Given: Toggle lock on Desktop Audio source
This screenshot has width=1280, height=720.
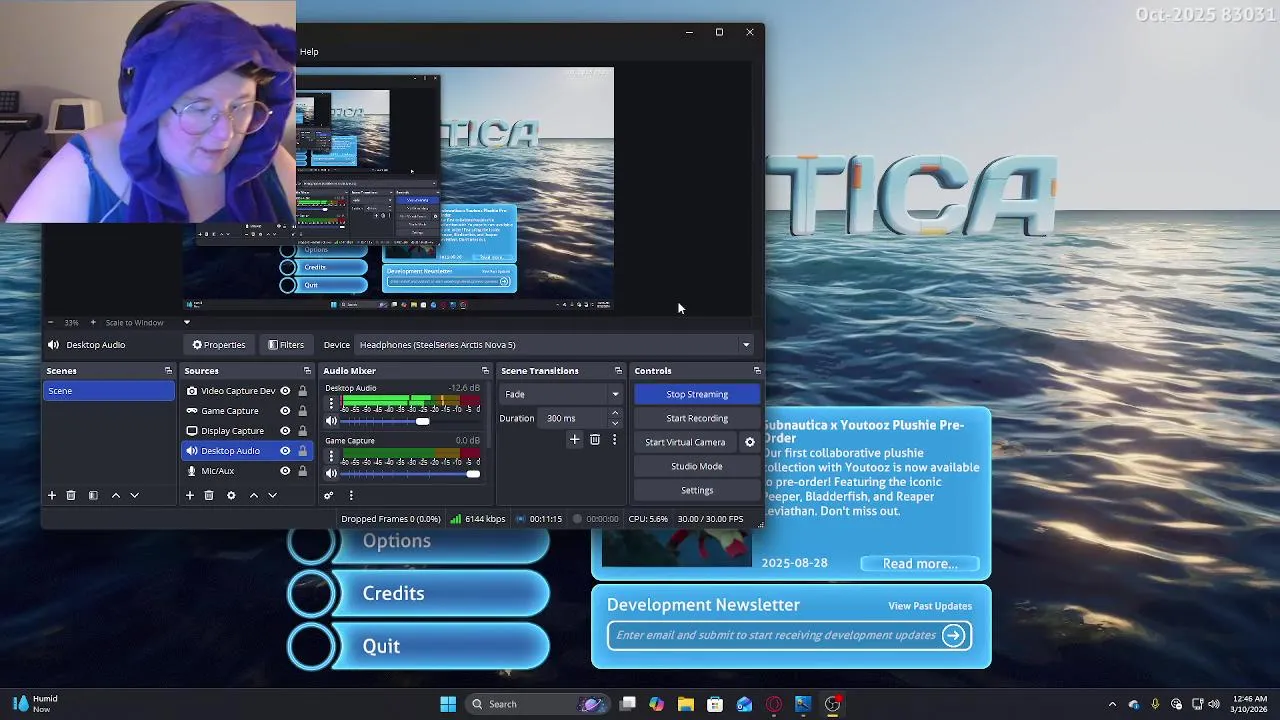Looking at the screenshot, I should click(x=302, y=451).
